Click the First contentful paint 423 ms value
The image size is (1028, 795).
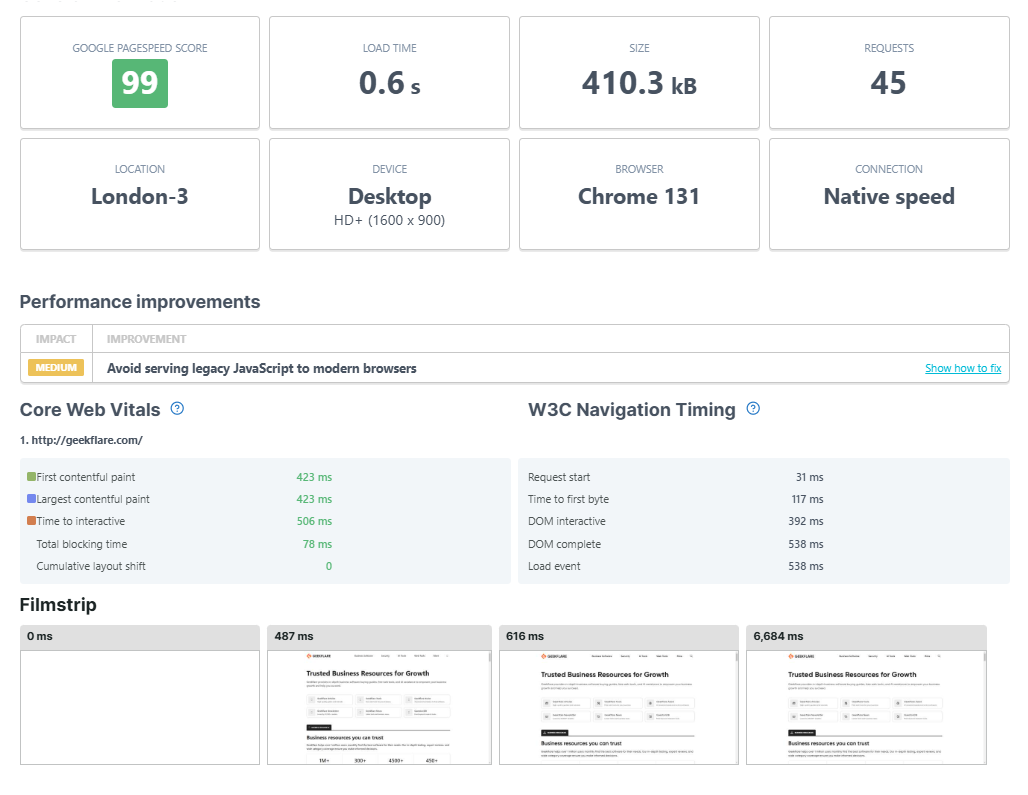pos(314,477)
